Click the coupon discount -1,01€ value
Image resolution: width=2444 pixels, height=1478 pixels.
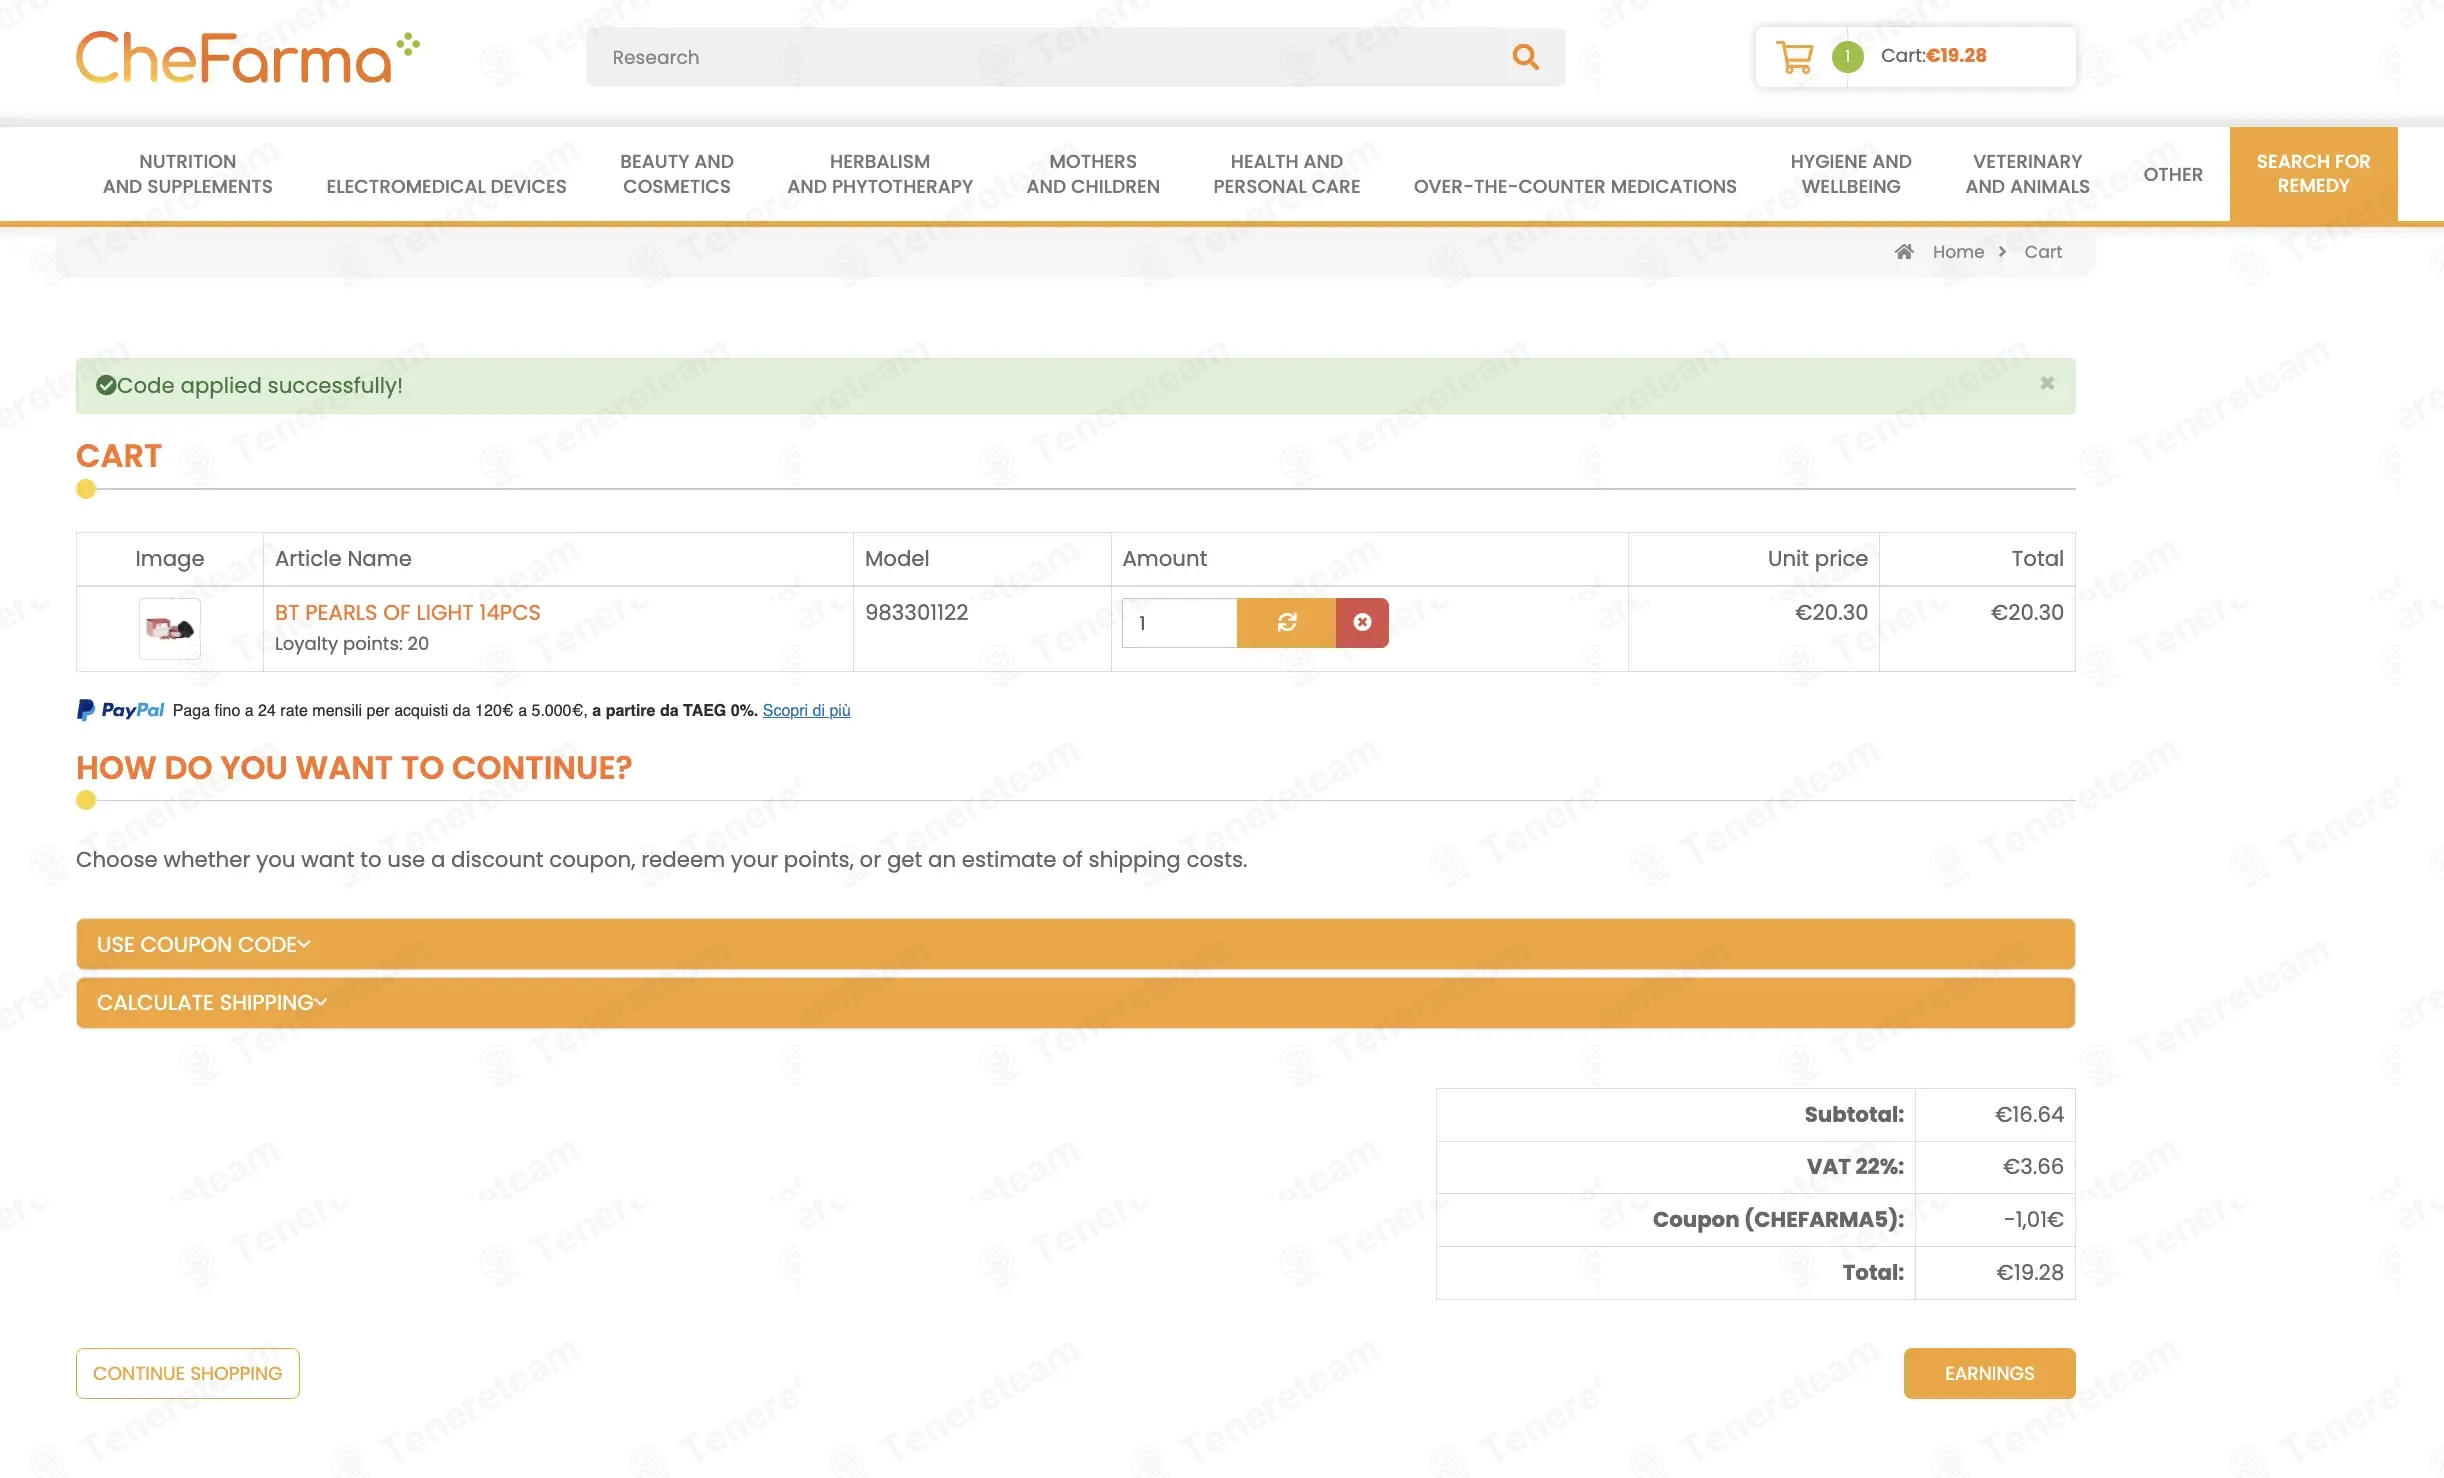tap(2033, 1219)
